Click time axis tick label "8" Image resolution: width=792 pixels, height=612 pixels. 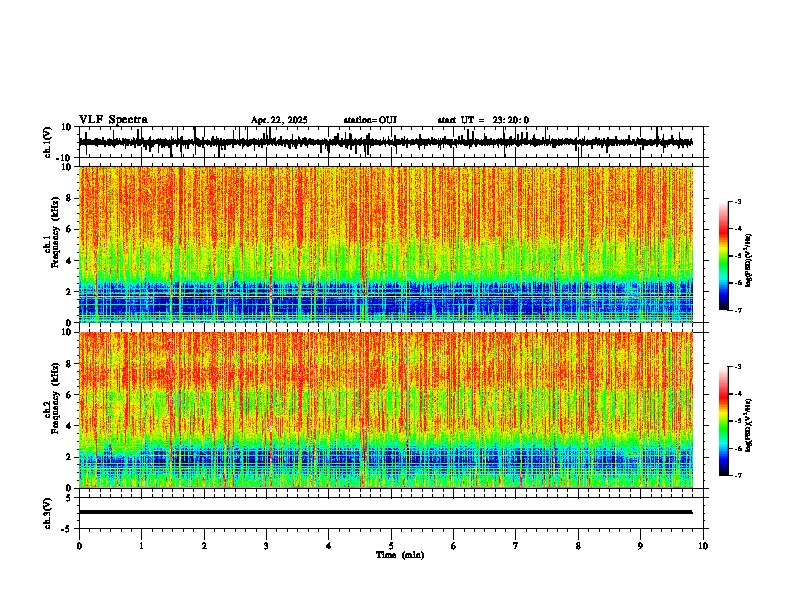pos(578,546)
